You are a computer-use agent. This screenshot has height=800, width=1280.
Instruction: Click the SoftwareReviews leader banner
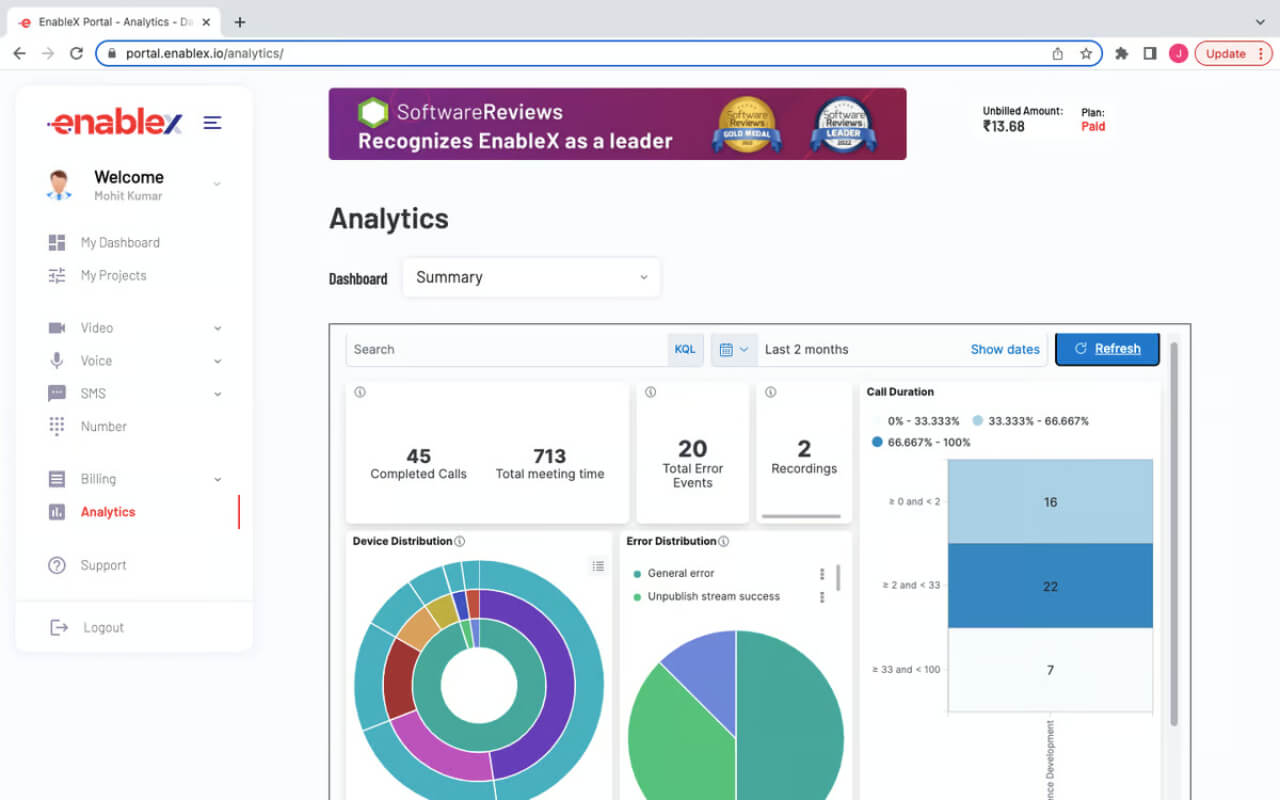(617, 124)
